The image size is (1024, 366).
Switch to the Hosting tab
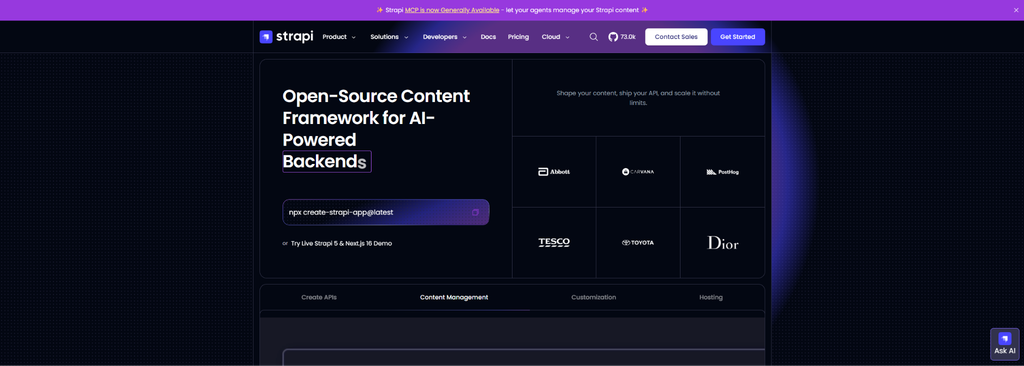click(711, 297)
